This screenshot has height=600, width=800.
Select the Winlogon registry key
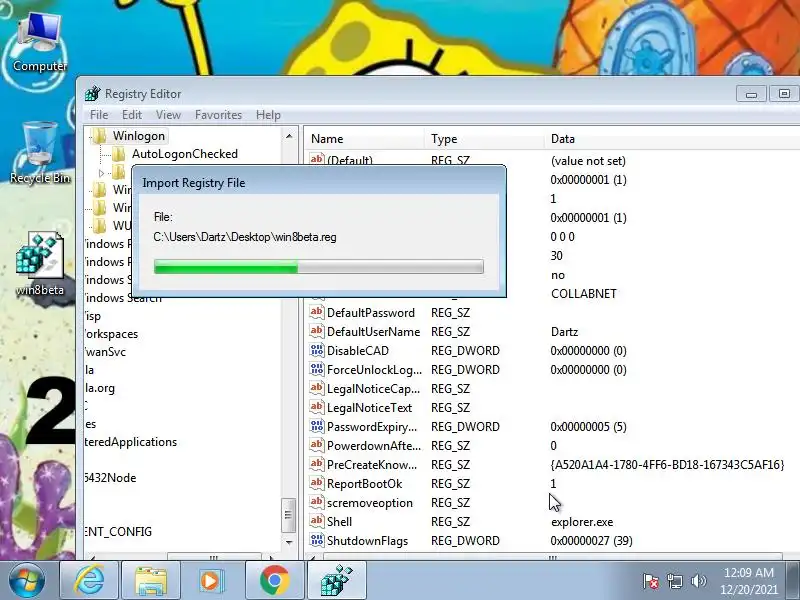(139, 136)
